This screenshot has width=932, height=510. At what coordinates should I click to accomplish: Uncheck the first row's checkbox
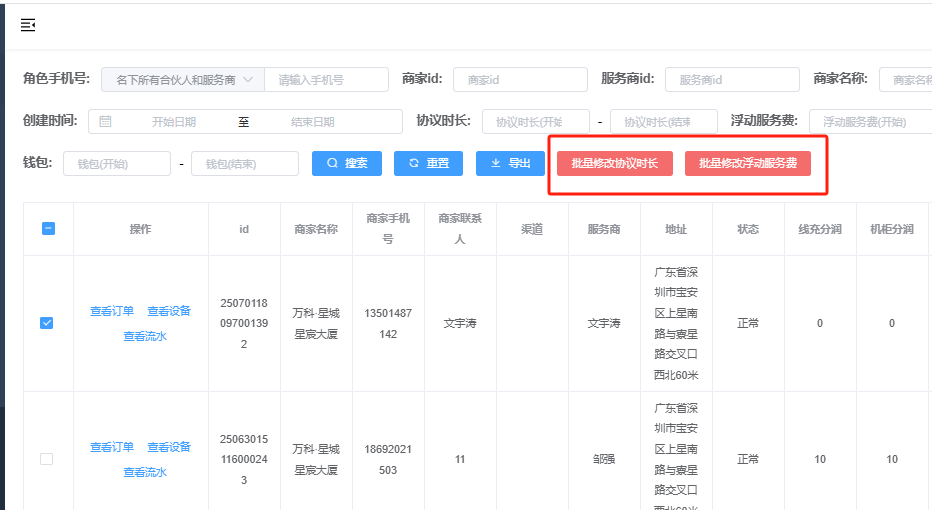tap(46, 323)
